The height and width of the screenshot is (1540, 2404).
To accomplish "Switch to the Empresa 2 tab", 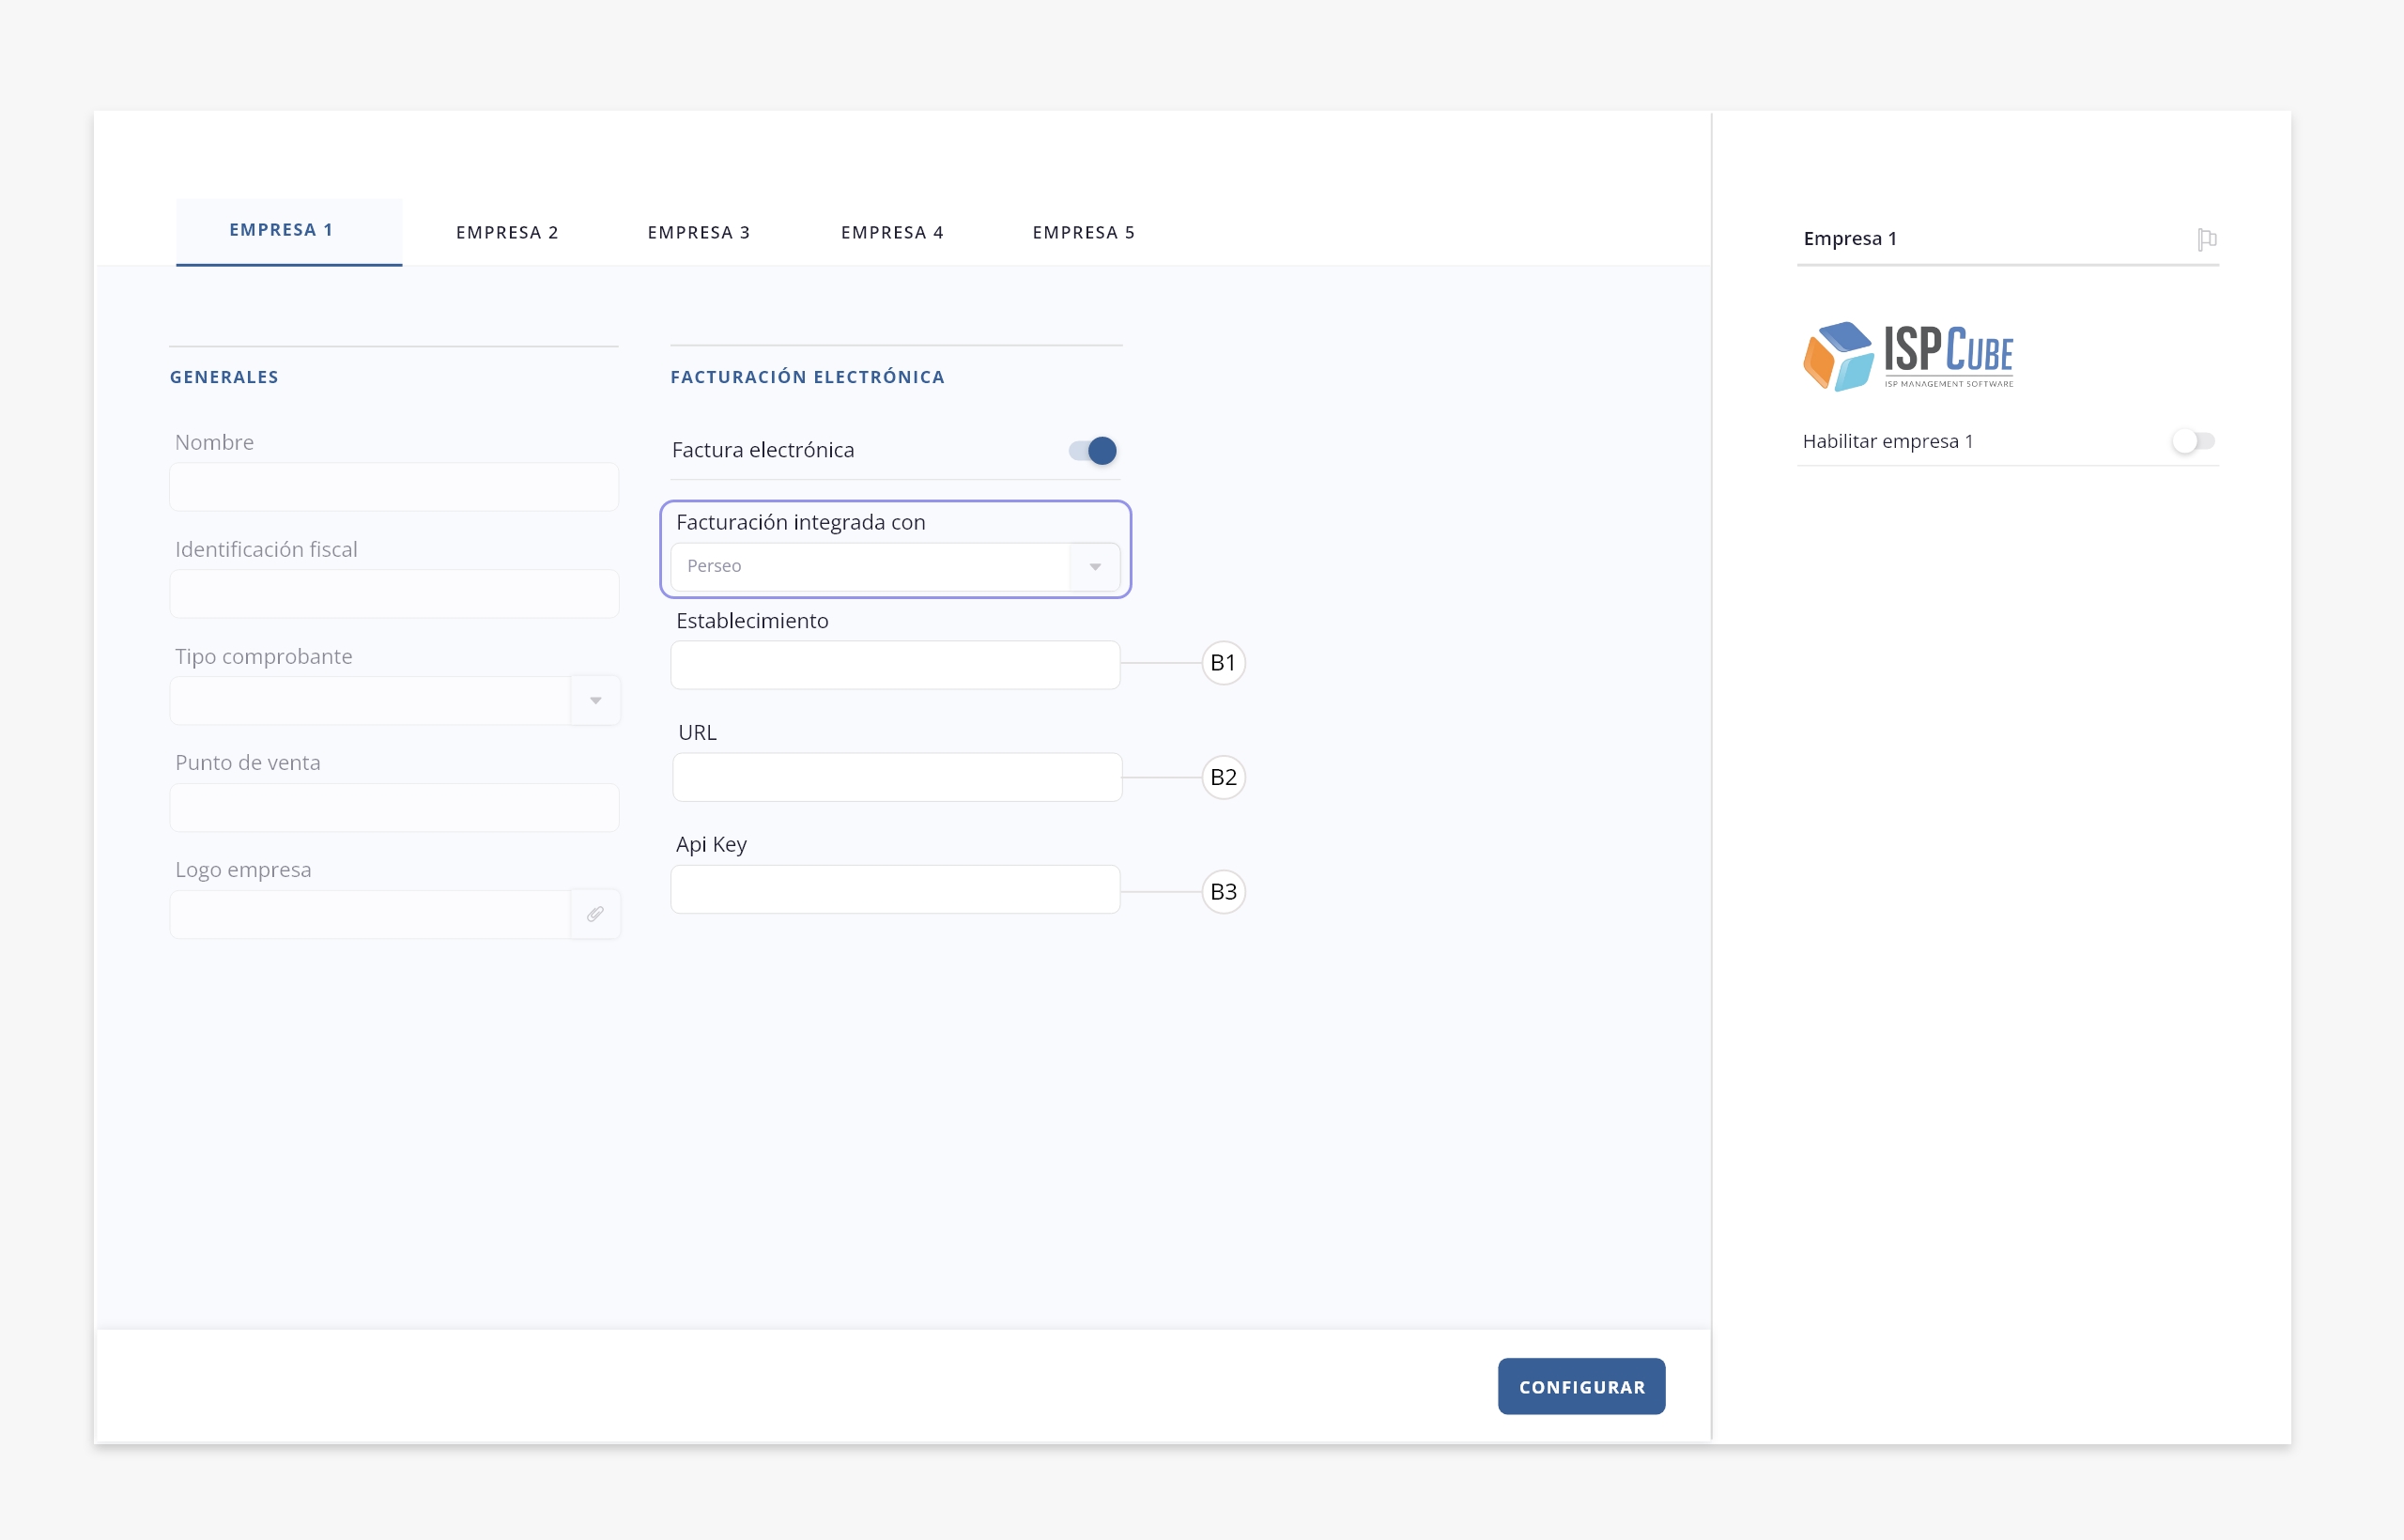I will click(507, 232).
